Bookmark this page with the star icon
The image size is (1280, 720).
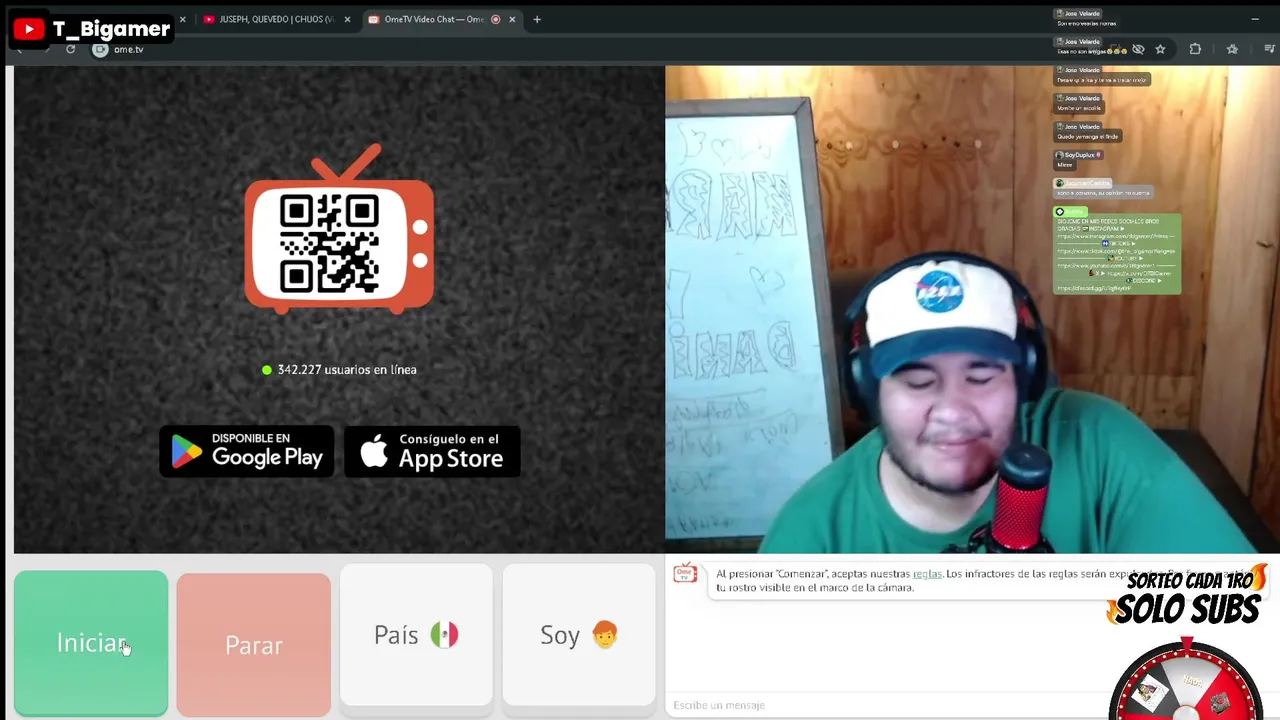[1160, 49]
